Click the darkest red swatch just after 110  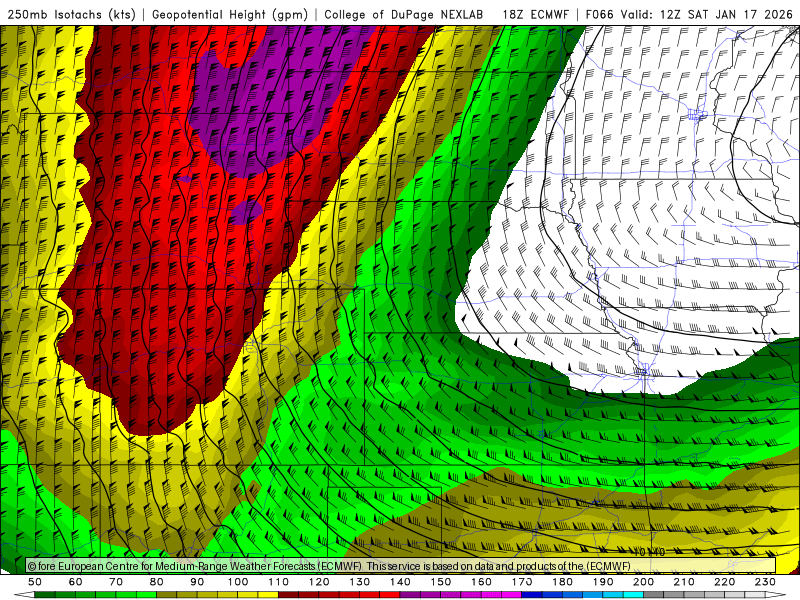pyautogui.click(x=288, y=595)
